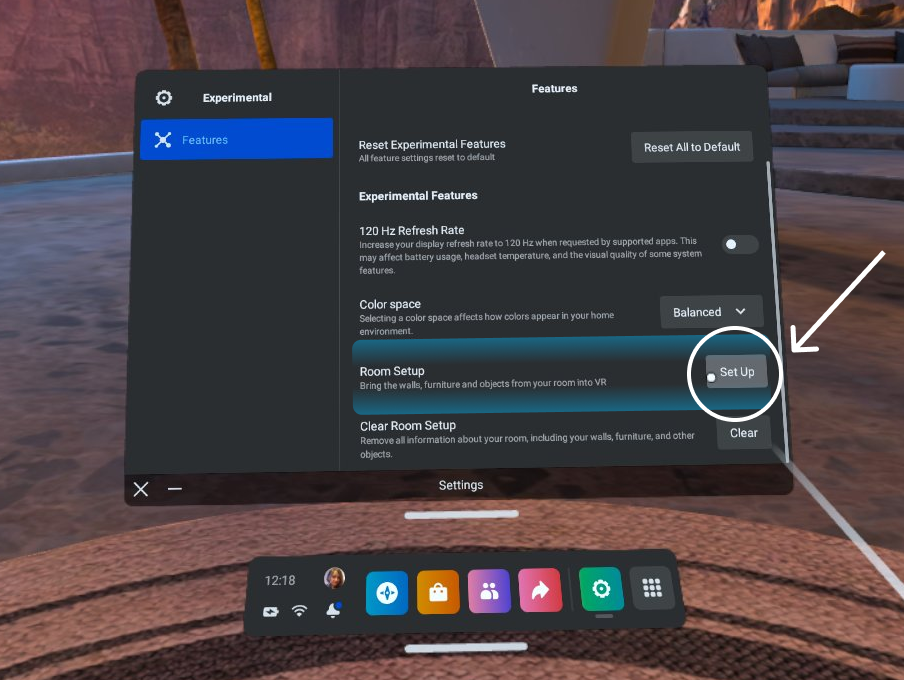Open the People social icon
The image size is (904, 680).
coord(489,591)
